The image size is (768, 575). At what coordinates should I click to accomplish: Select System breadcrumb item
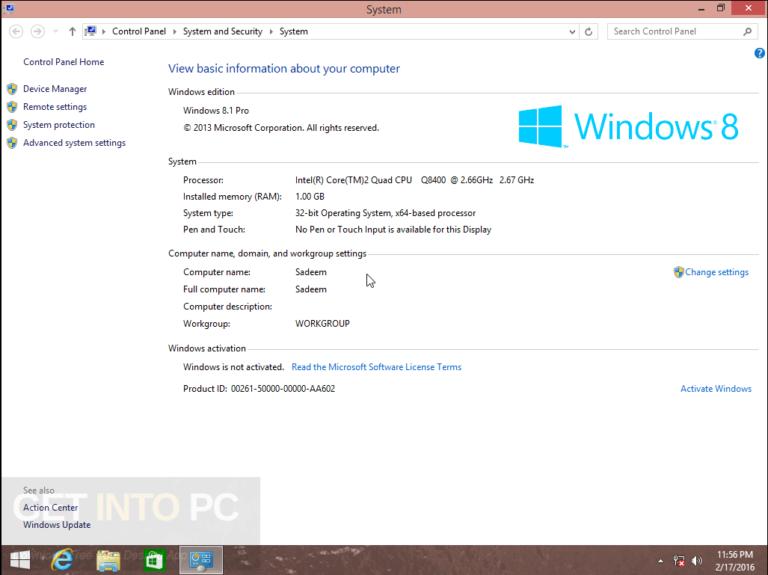[294, 31]
